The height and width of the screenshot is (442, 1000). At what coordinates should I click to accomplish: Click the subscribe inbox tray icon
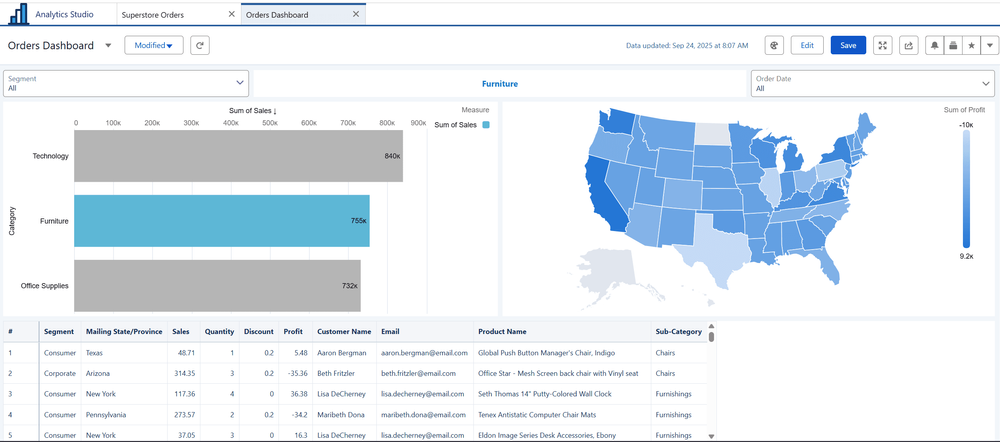coord(953,45)
